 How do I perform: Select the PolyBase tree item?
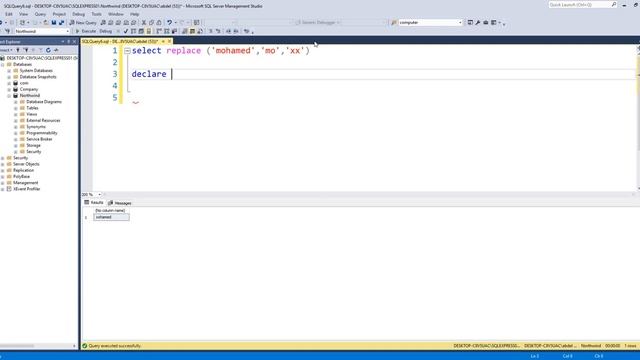pyautogui.click(x=21, y=176)
